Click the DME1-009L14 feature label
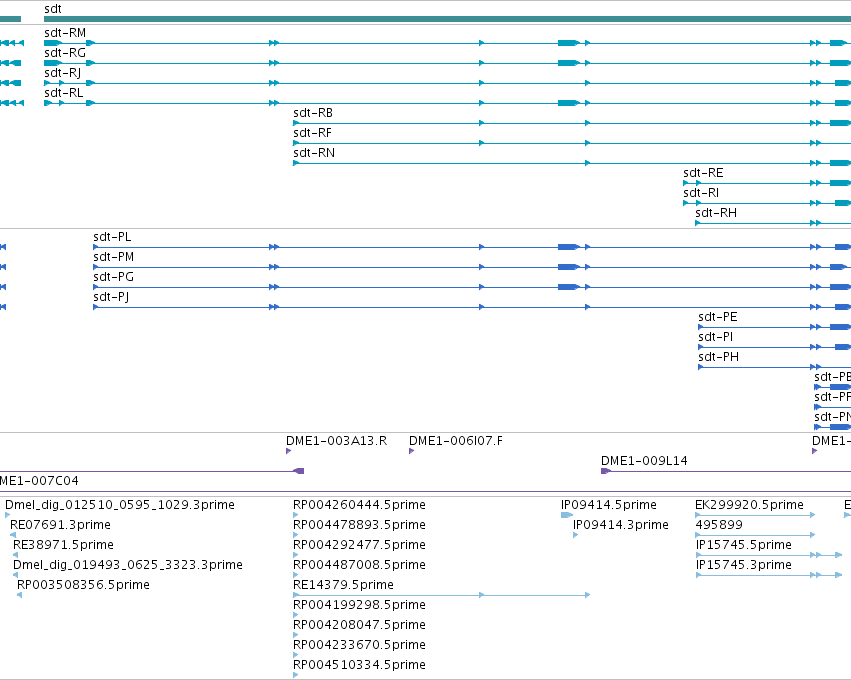 (x=644, y=461)
